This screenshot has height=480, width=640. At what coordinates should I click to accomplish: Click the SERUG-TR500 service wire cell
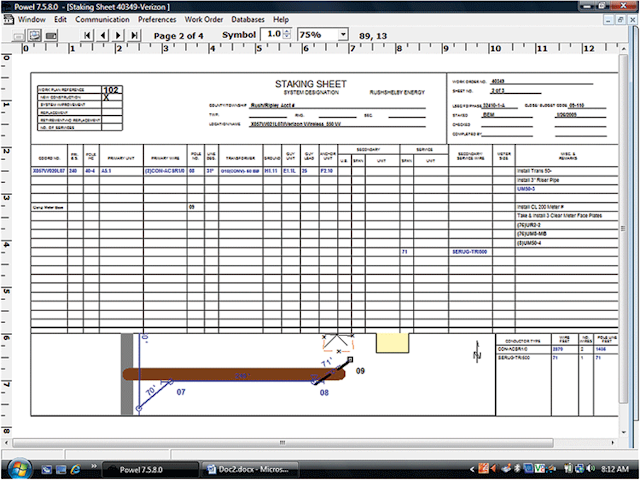click(469, 251)
